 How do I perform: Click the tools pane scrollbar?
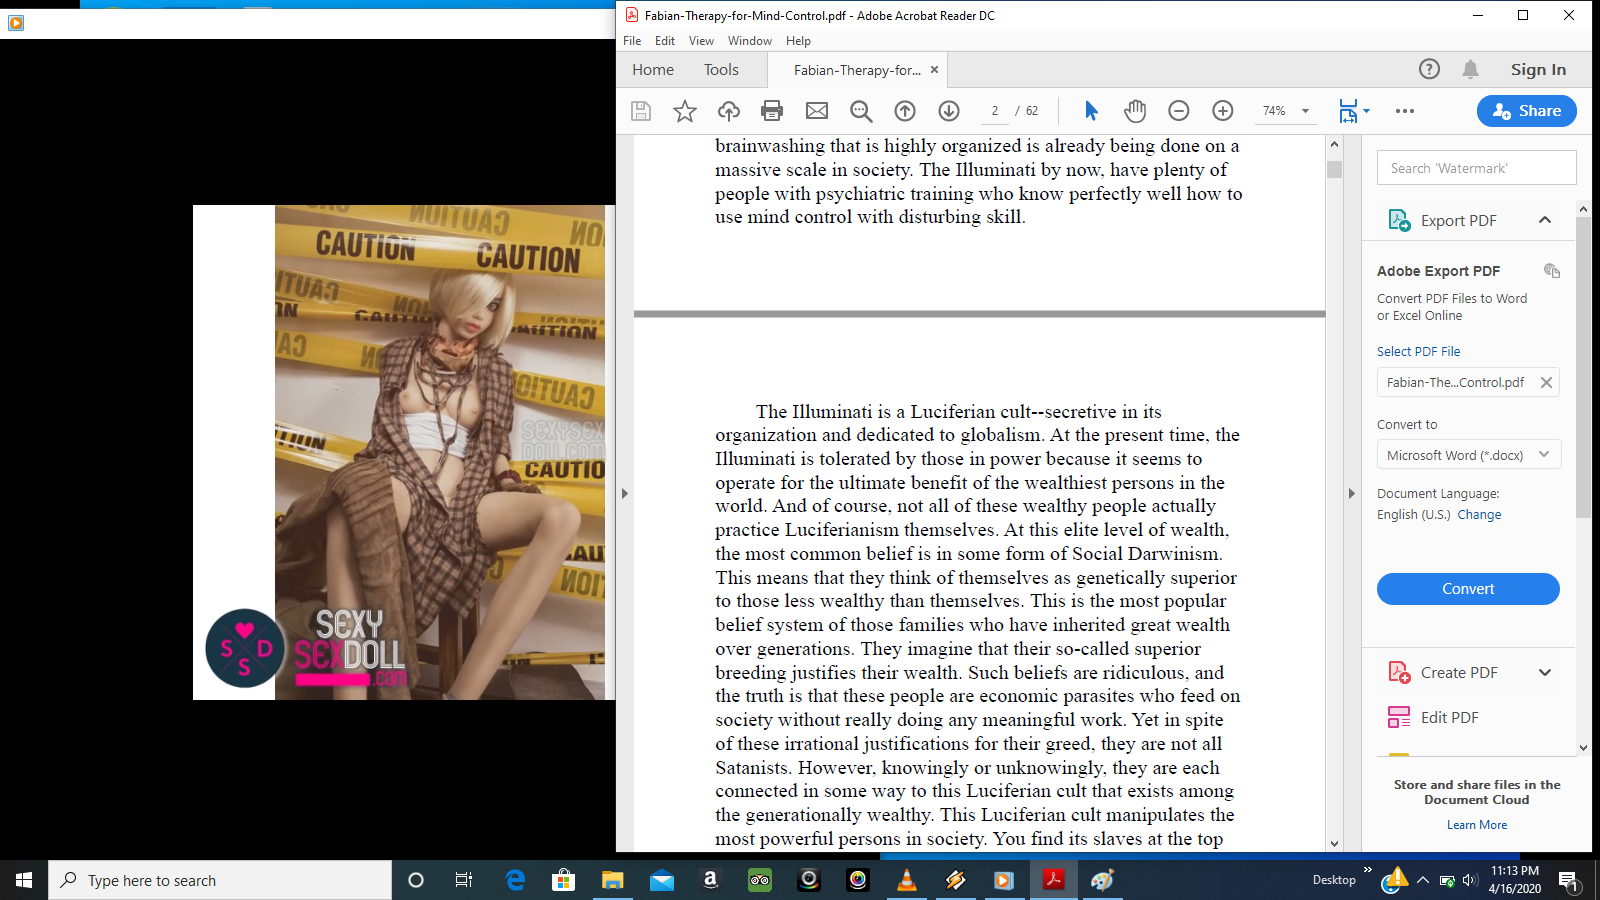coord(1583,366)
